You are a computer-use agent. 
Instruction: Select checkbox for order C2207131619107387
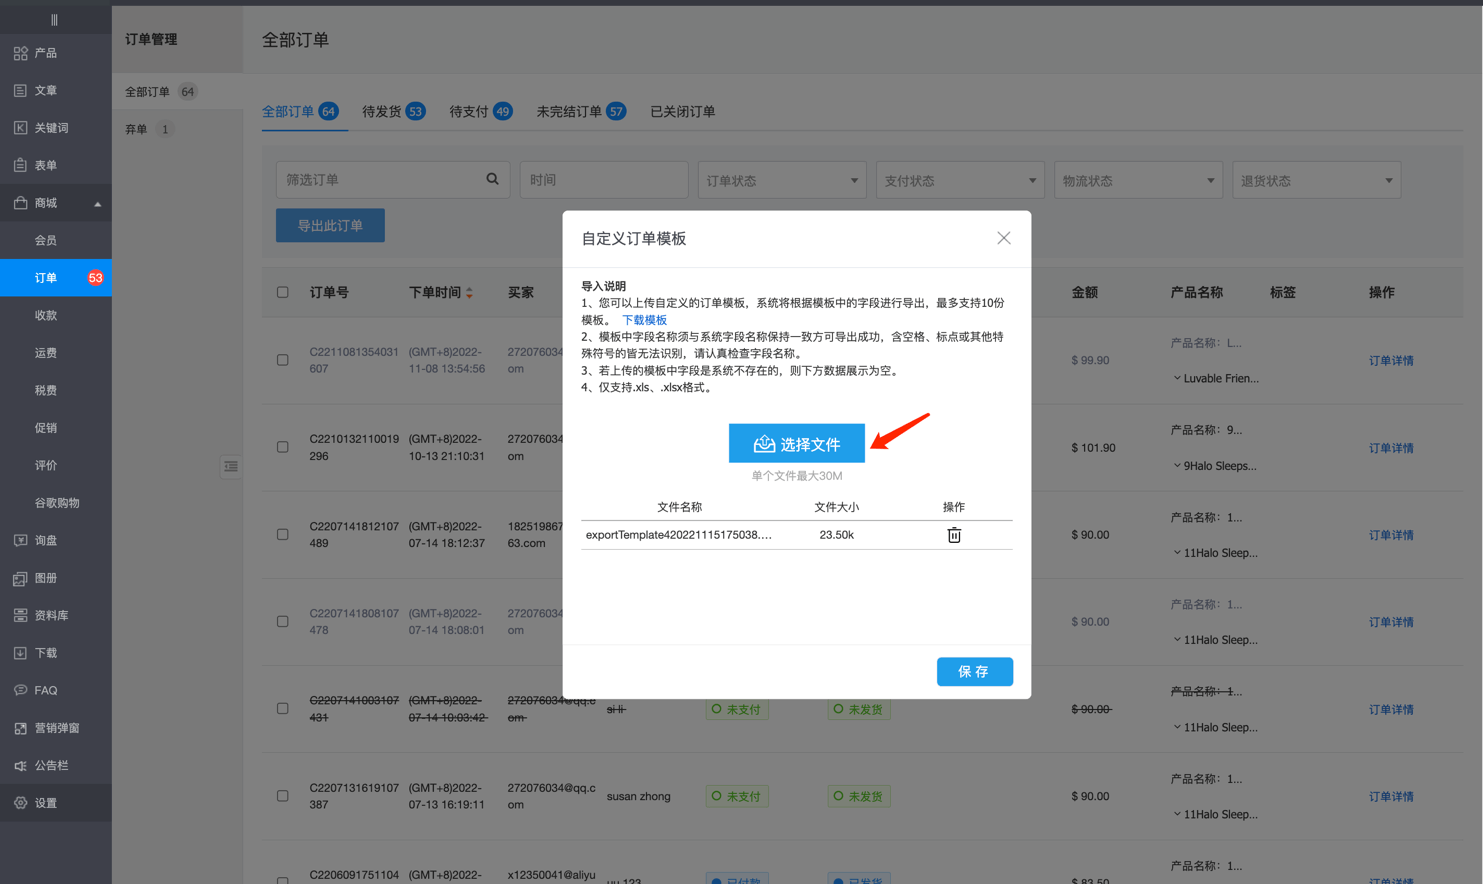click(283, 796)
